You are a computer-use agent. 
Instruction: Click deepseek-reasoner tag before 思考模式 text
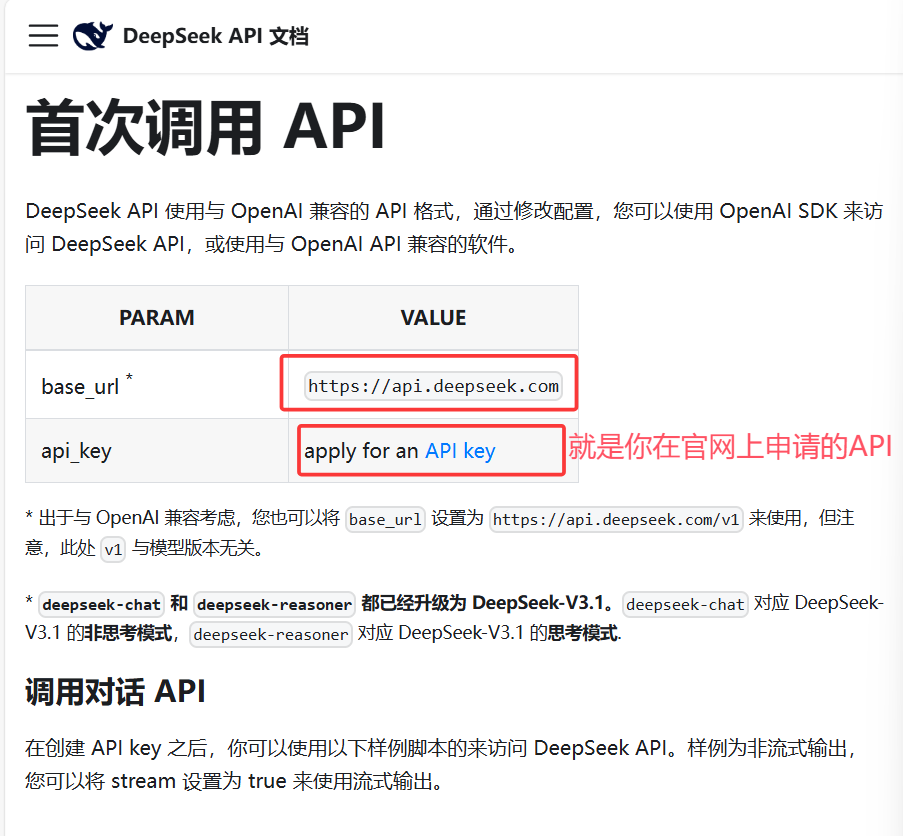point(271,634)
